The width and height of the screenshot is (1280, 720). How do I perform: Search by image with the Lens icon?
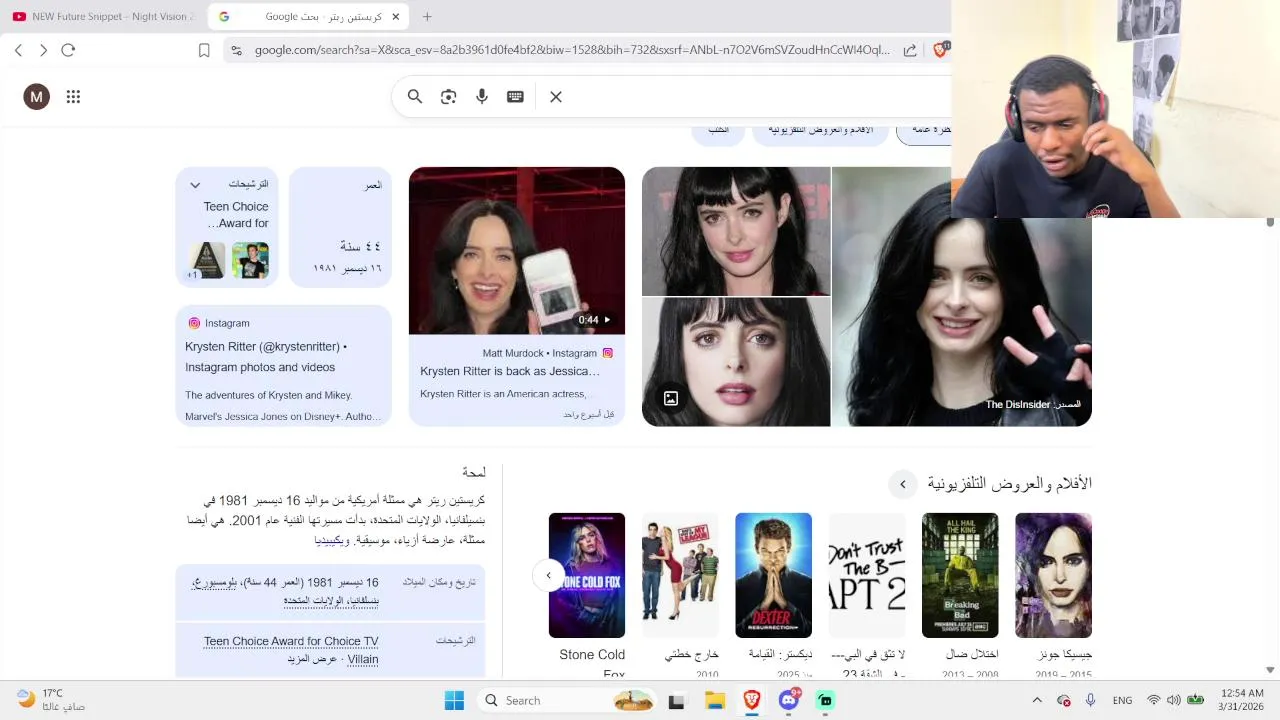(448, 97)
